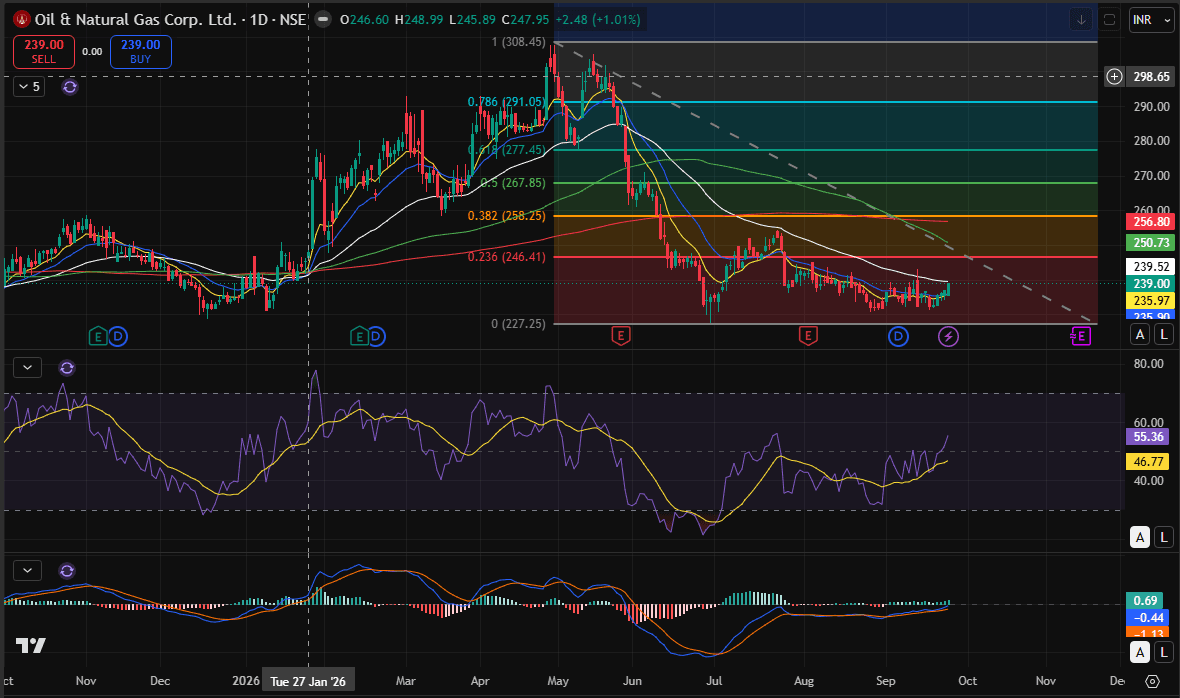Toggle auto scale A on the MACD pane

click(1140, 652)
